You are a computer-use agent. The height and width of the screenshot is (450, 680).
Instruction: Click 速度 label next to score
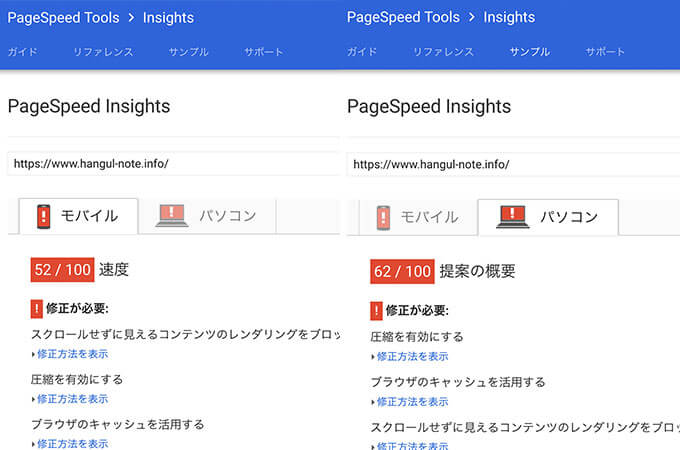pos(114,270)
